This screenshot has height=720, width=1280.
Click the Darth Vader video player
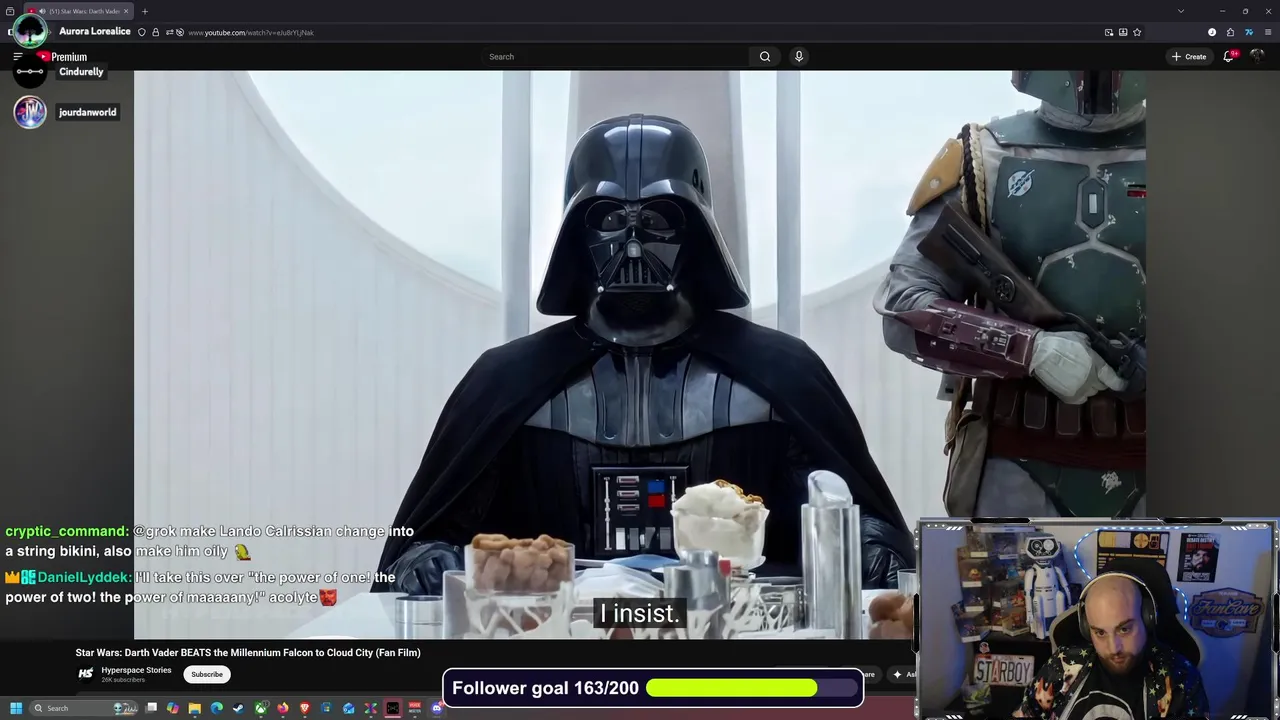coord(640,355)
